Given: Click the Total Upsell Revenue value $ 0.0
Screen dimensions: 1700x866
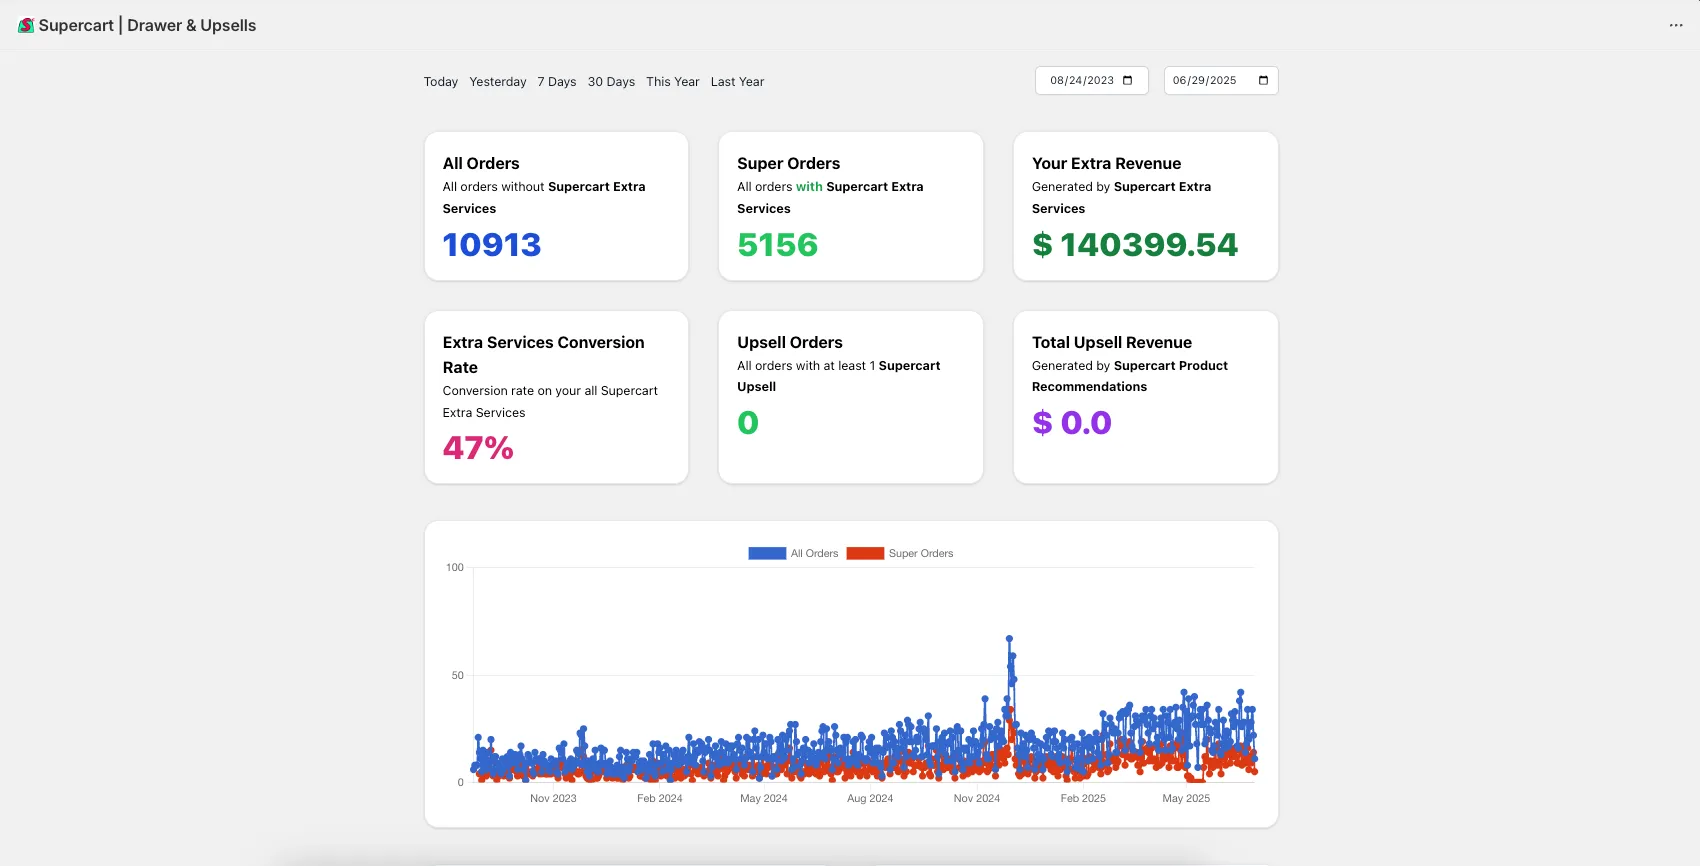Looking at the screenshot, I should pyautogui.click(x=1072, y=423).
